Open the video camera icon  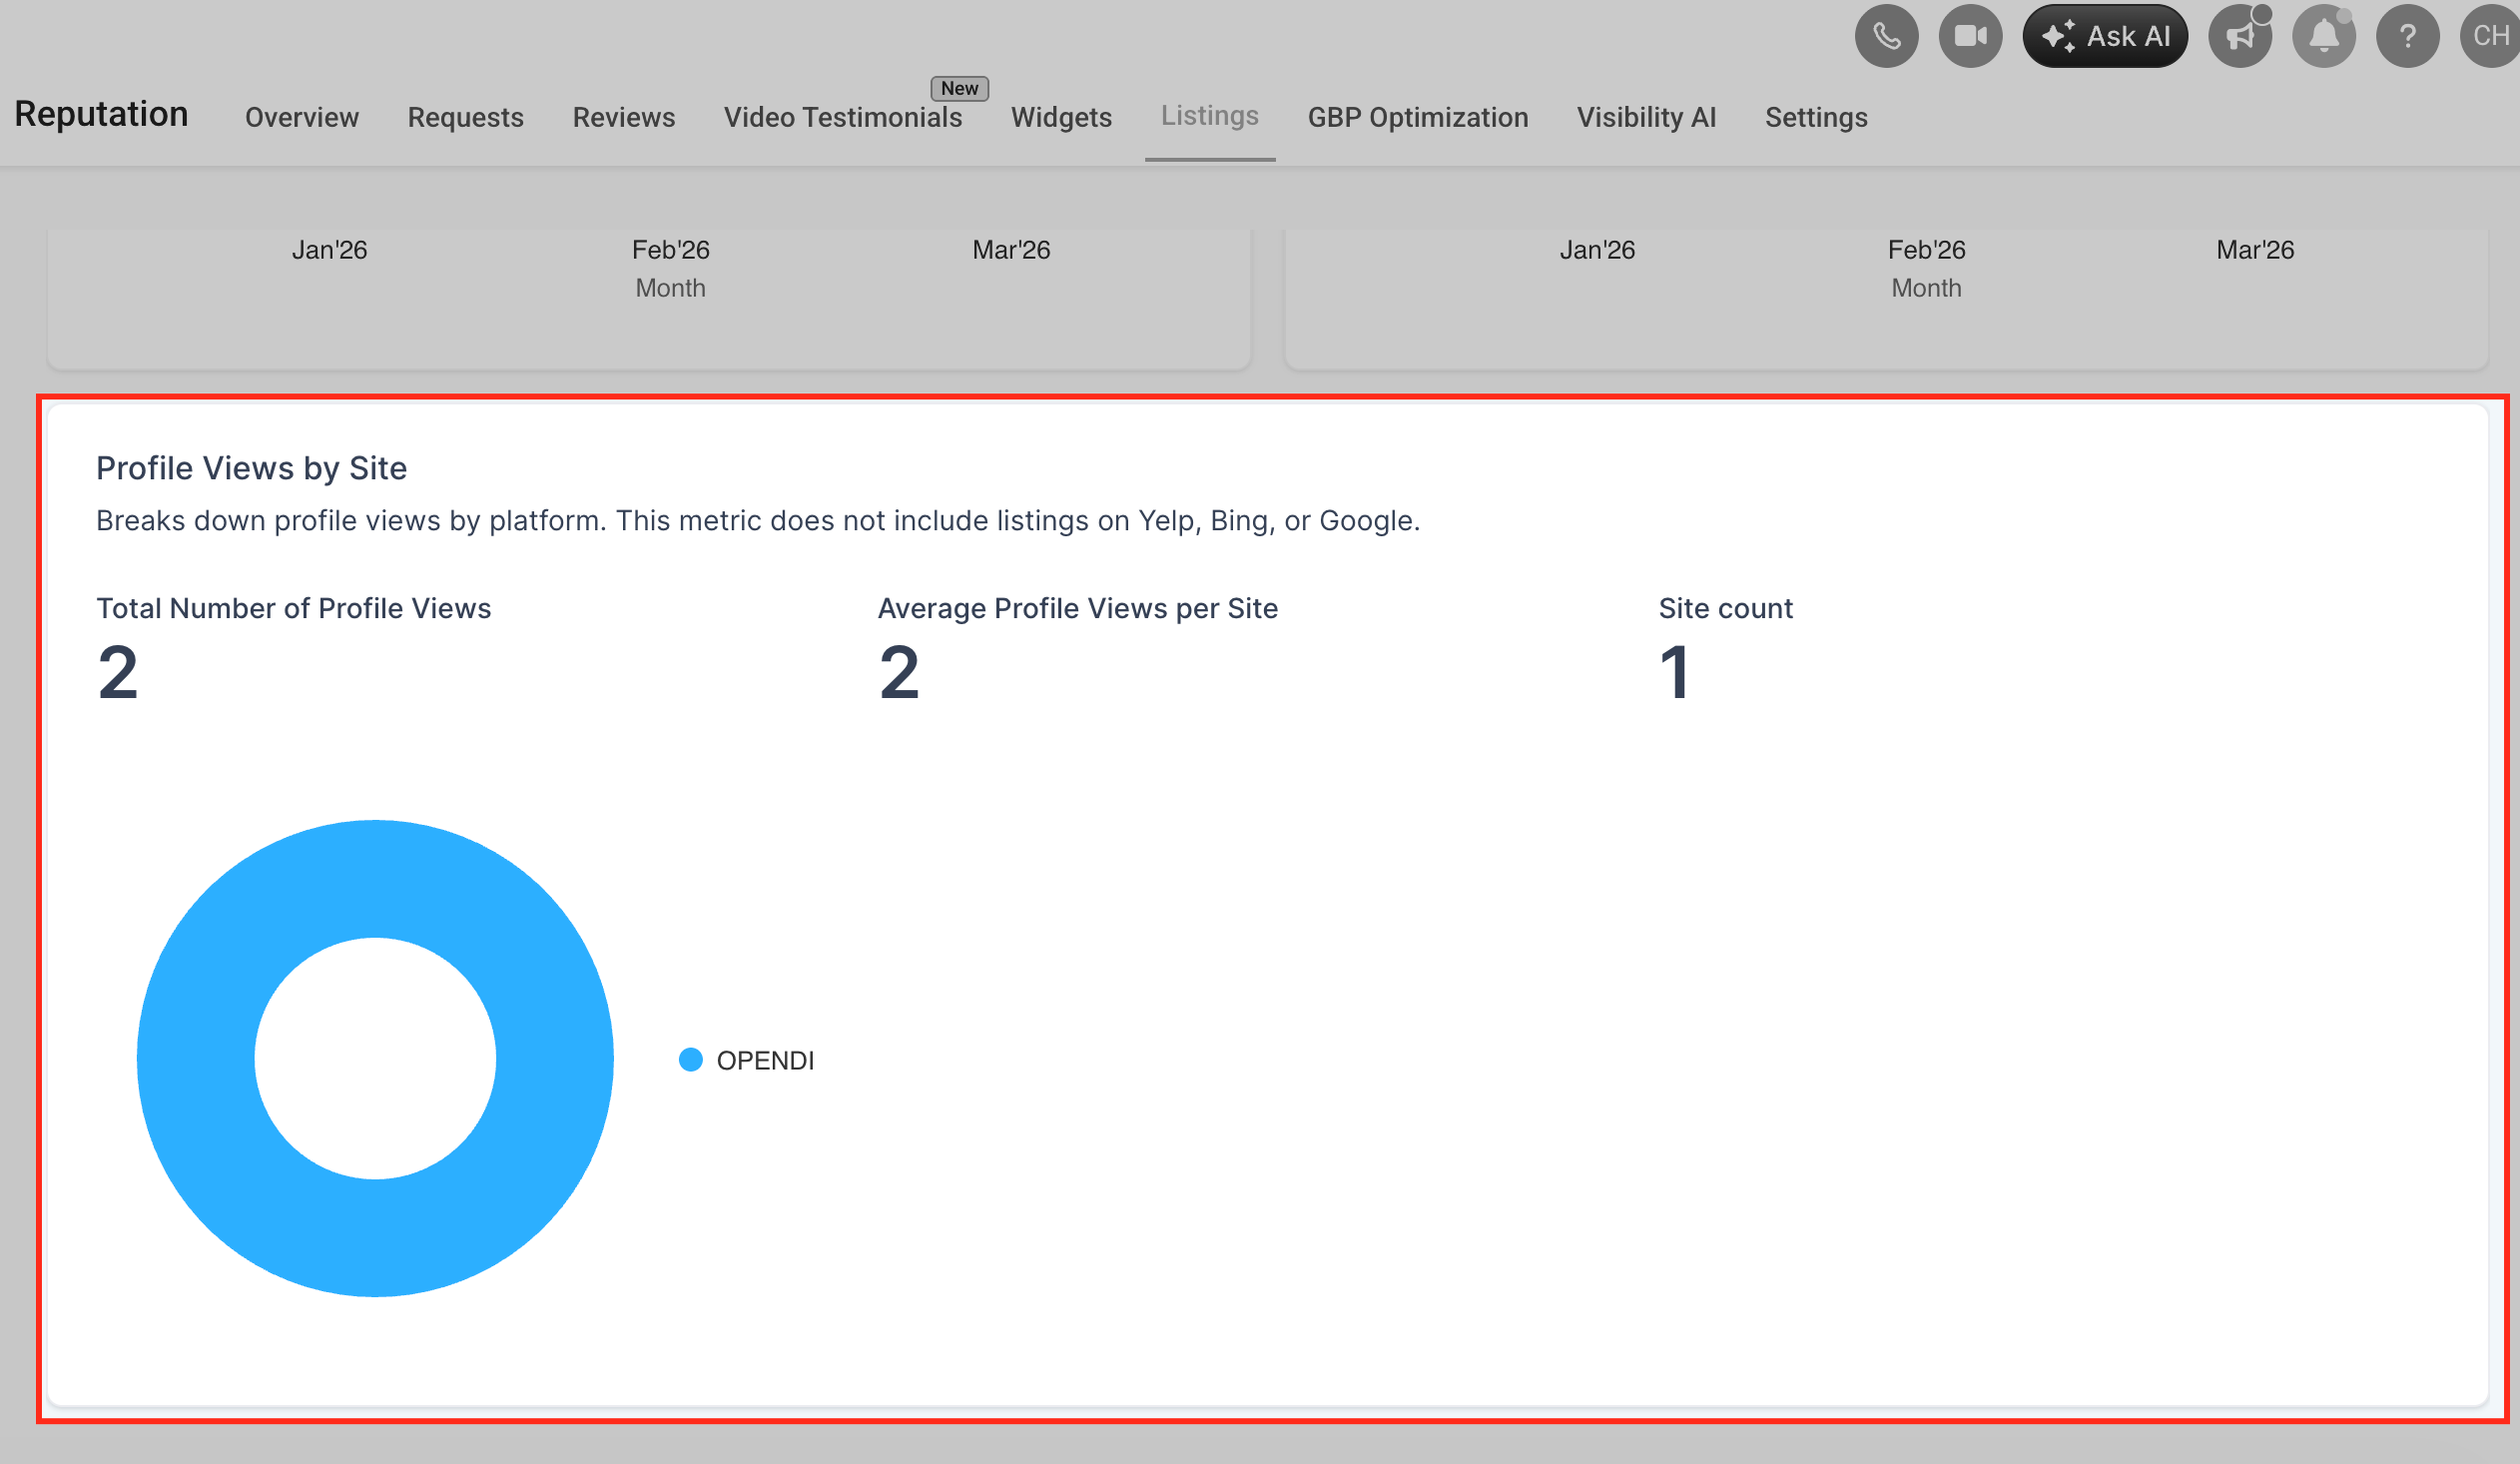[1970, 37]
